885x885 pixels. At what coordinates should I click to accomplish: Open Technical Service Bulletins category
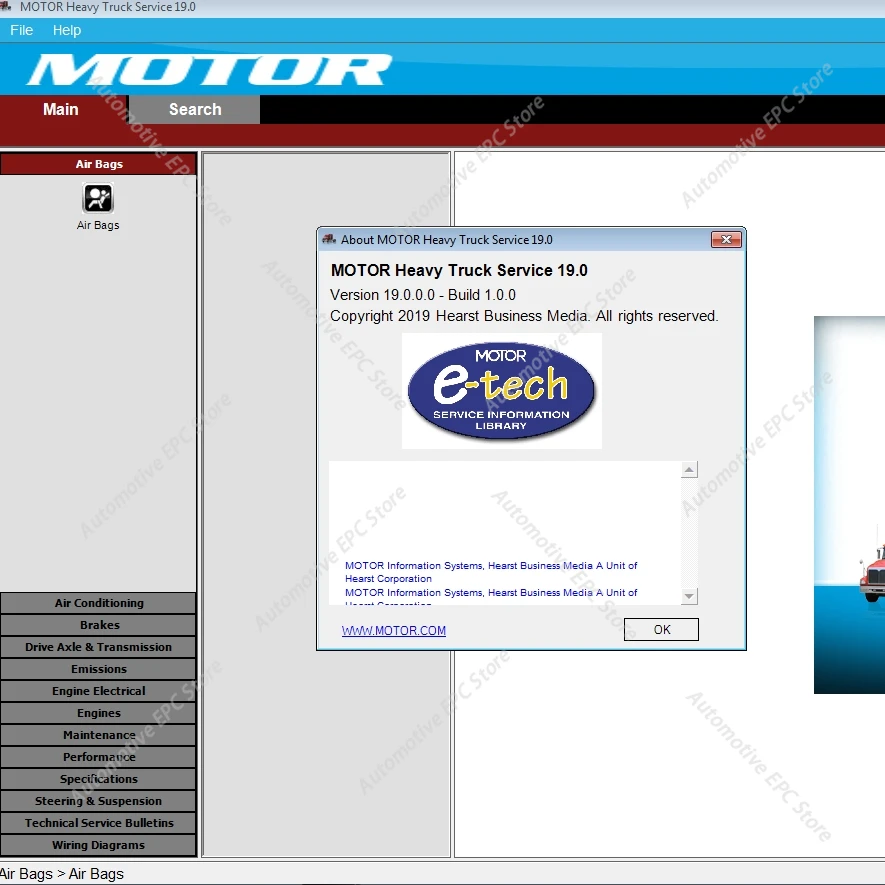click(x=99, y=823)
